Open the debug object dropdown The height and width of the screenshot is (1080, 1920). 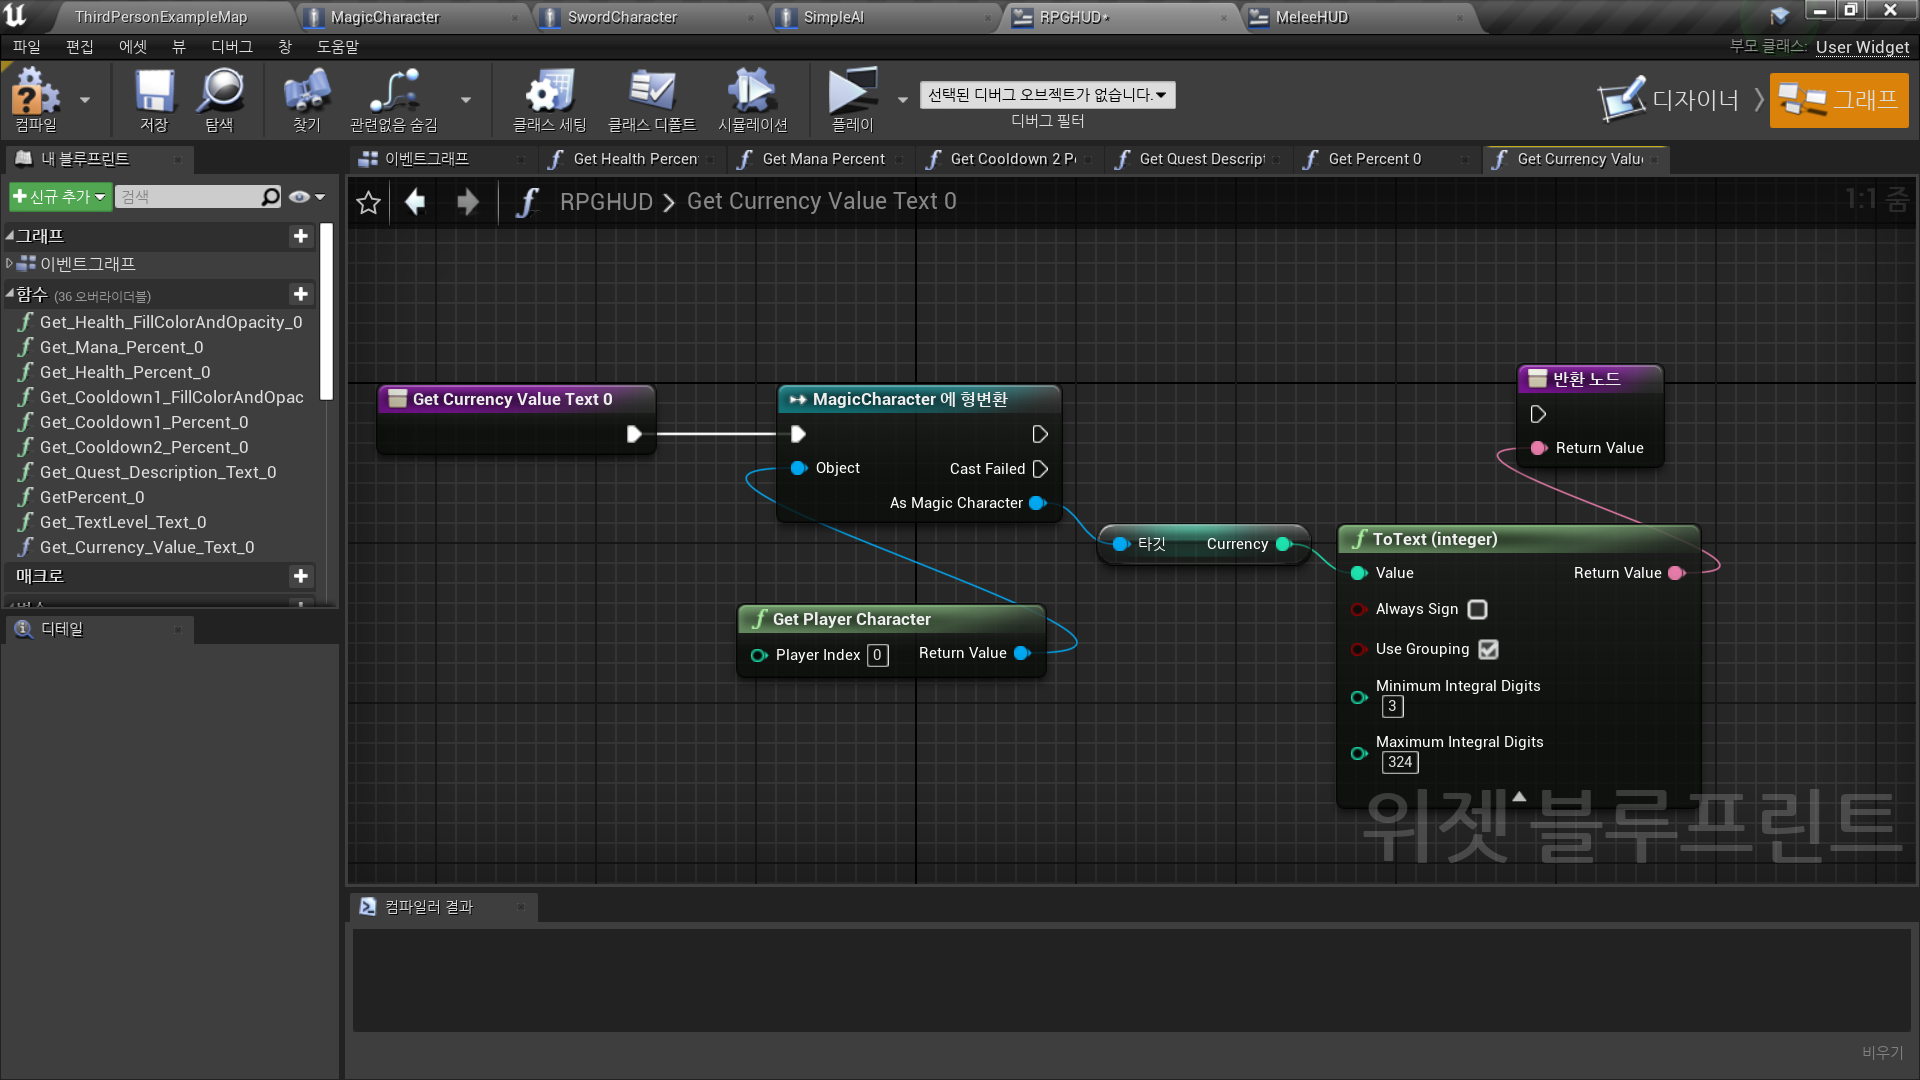point(1047,95)
